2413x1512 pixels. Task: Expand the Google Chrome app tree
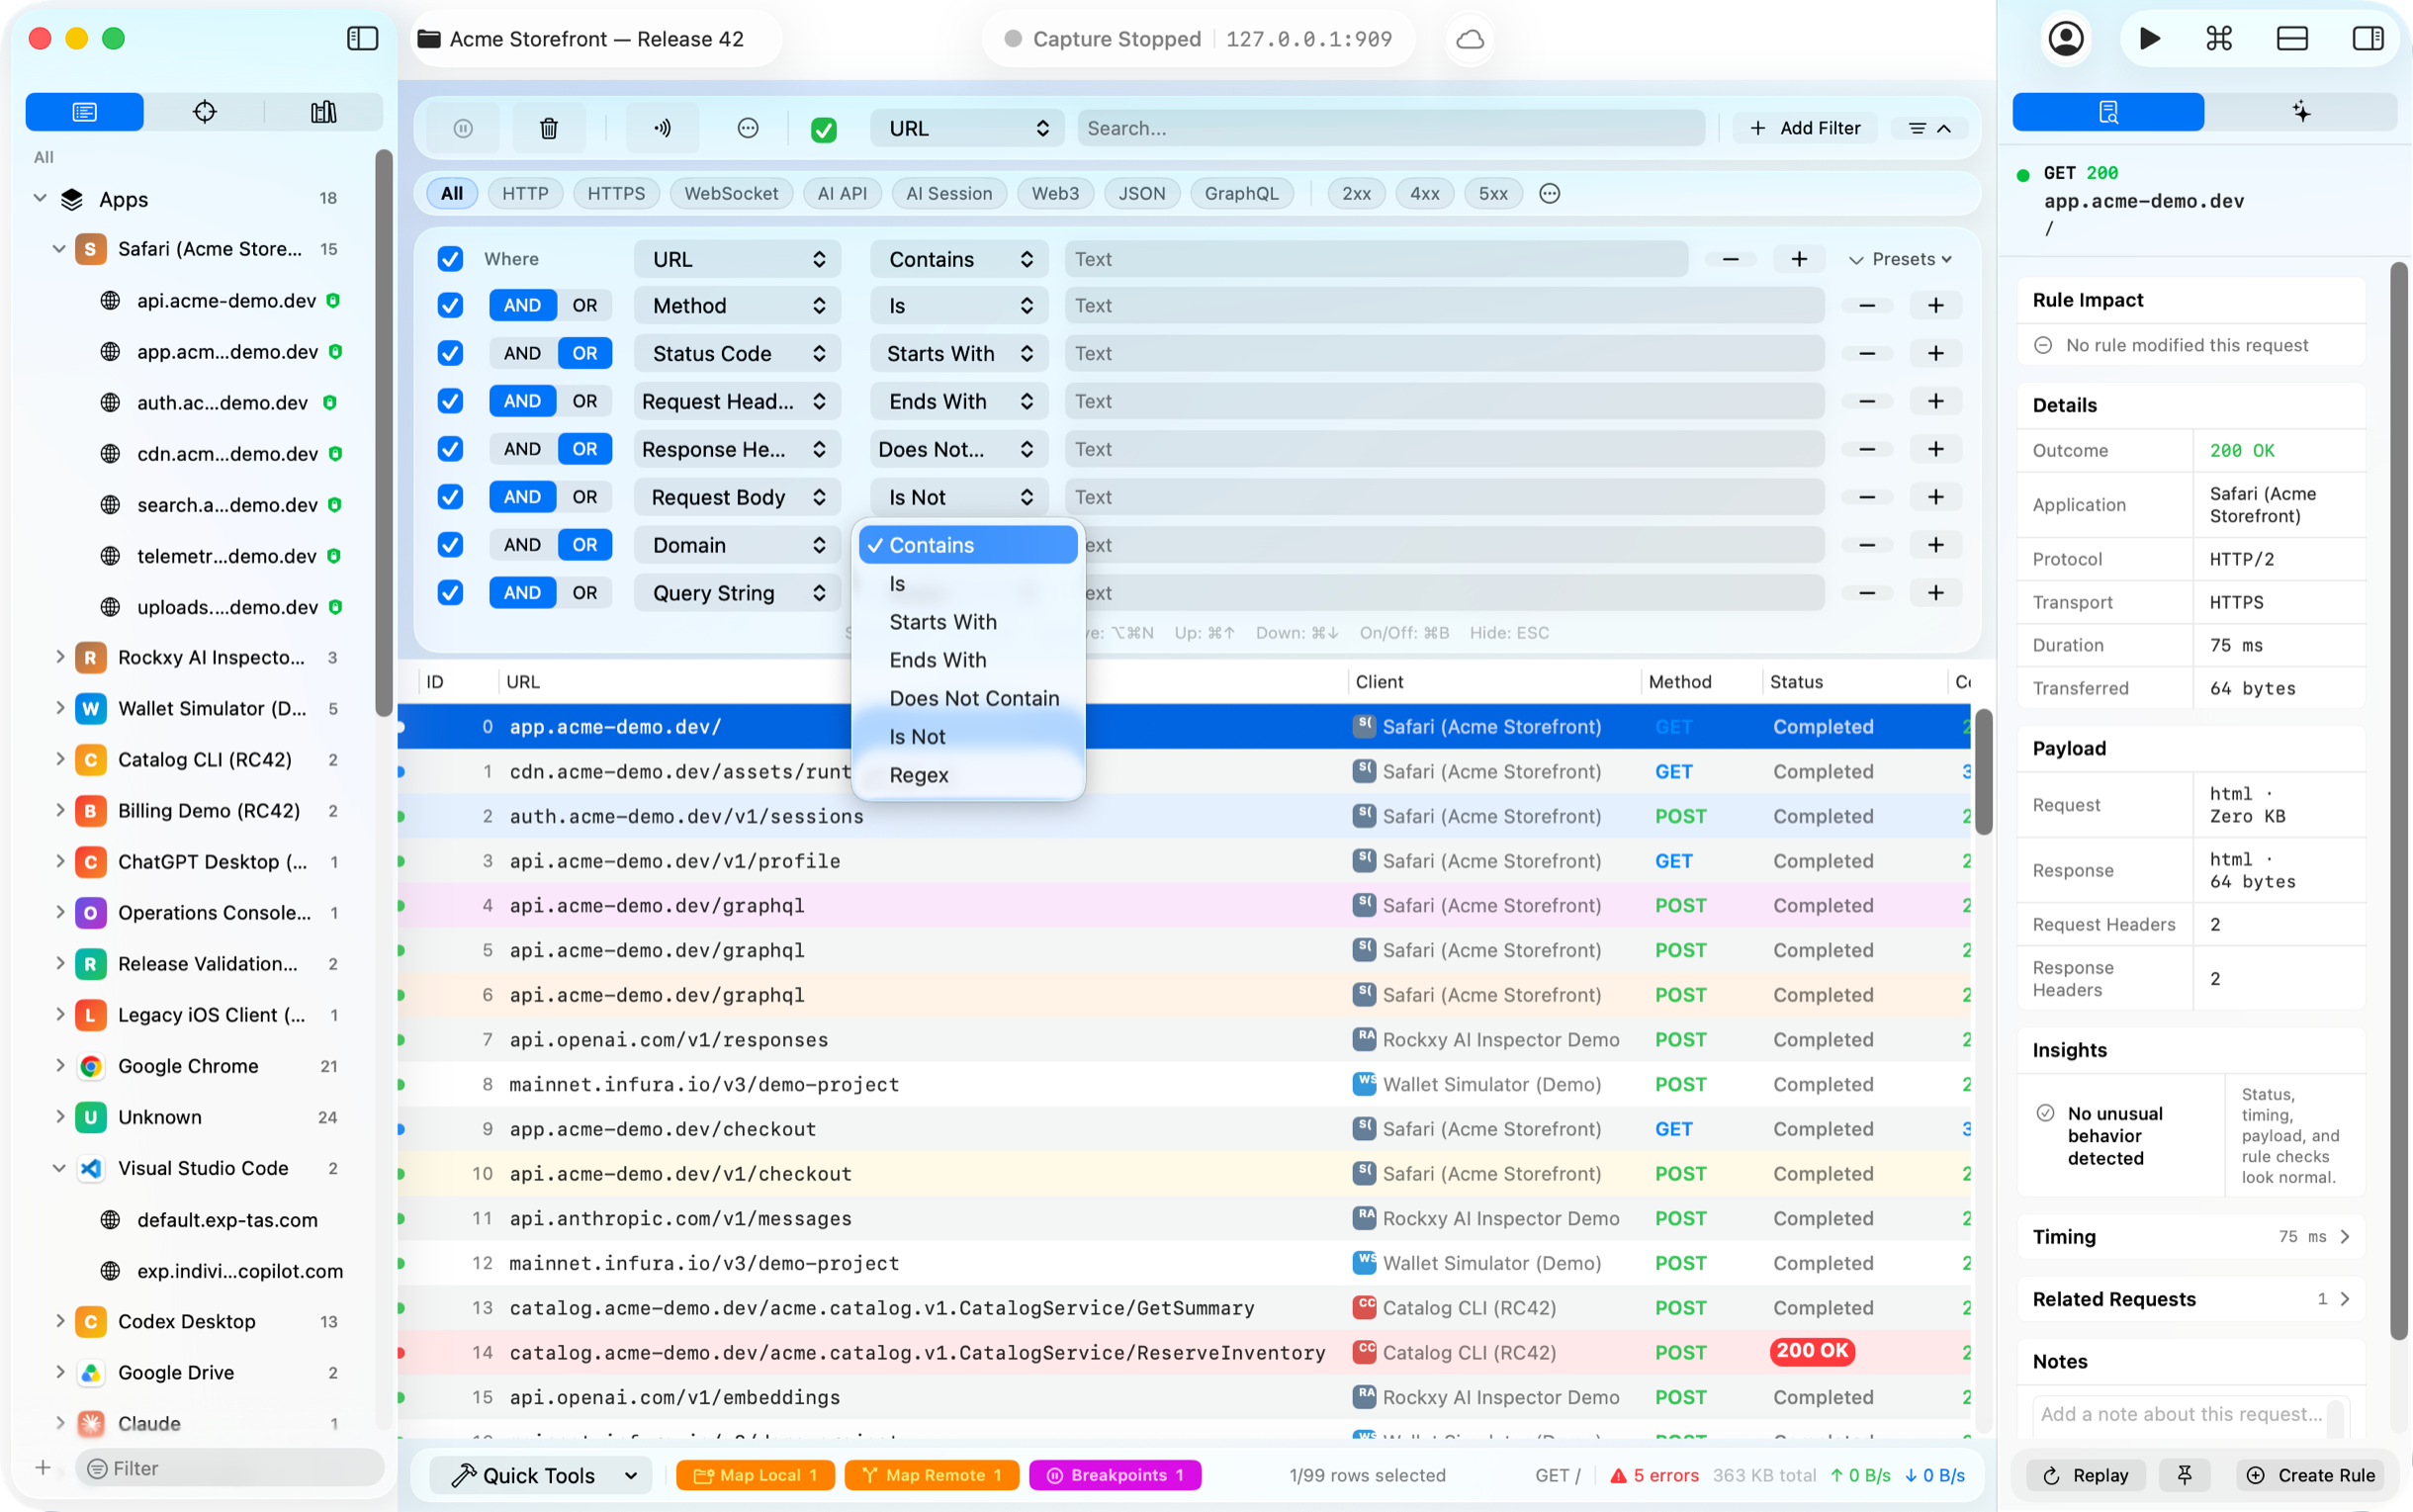[60, 1066]
